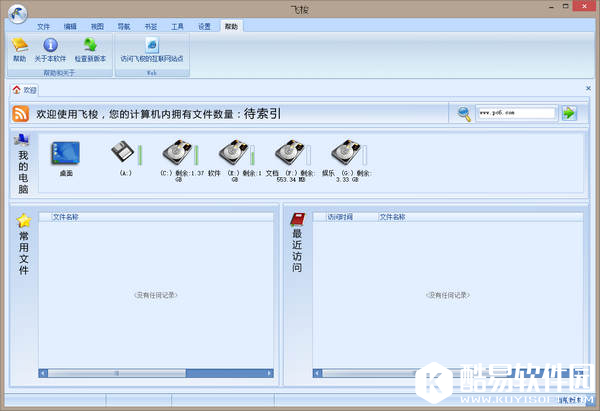This screenshot has height=411, width=600.
Task: Click the 常用文件 horizontal scrollbar
Action: pyautogui.click(x=155, y=374)
